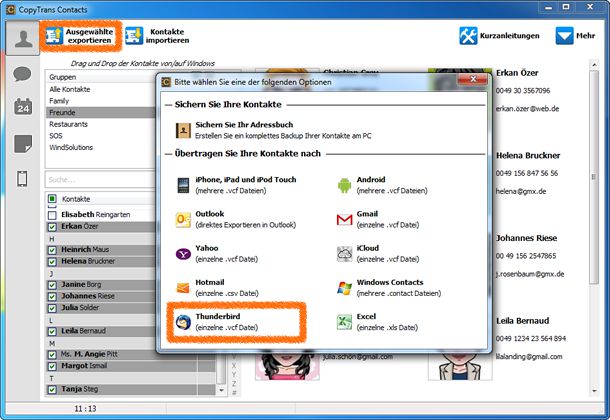Open Helena Bruckner contact card name
The height and width of the screenshot is (420, 610).
(528, 155)
